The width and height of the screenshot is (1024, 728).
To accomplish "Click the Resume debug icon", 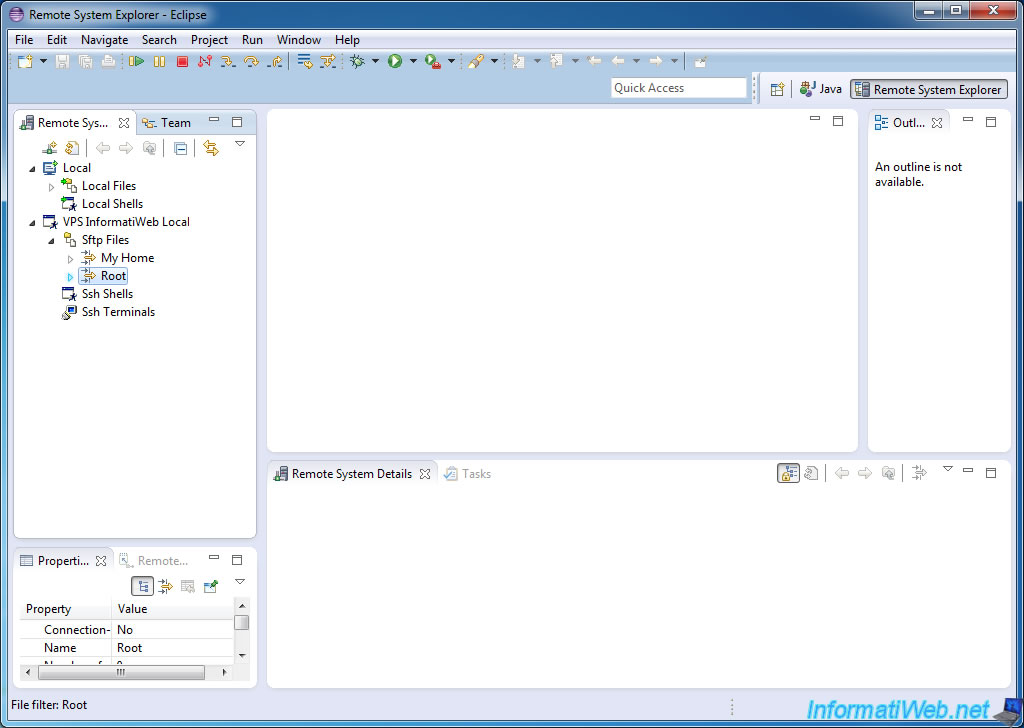I will (x=136, y=61).
